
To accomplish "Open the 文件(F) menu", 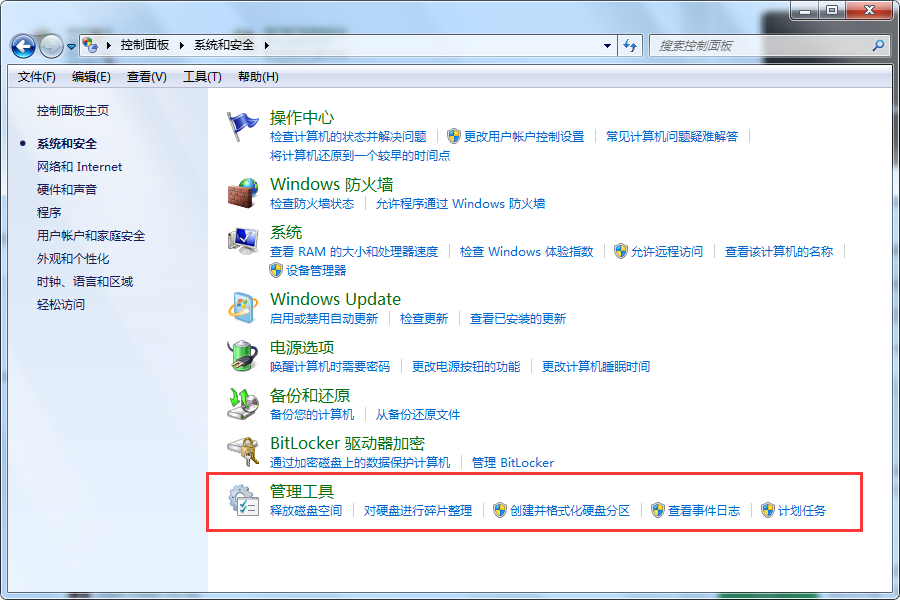I will pos(37,77).
